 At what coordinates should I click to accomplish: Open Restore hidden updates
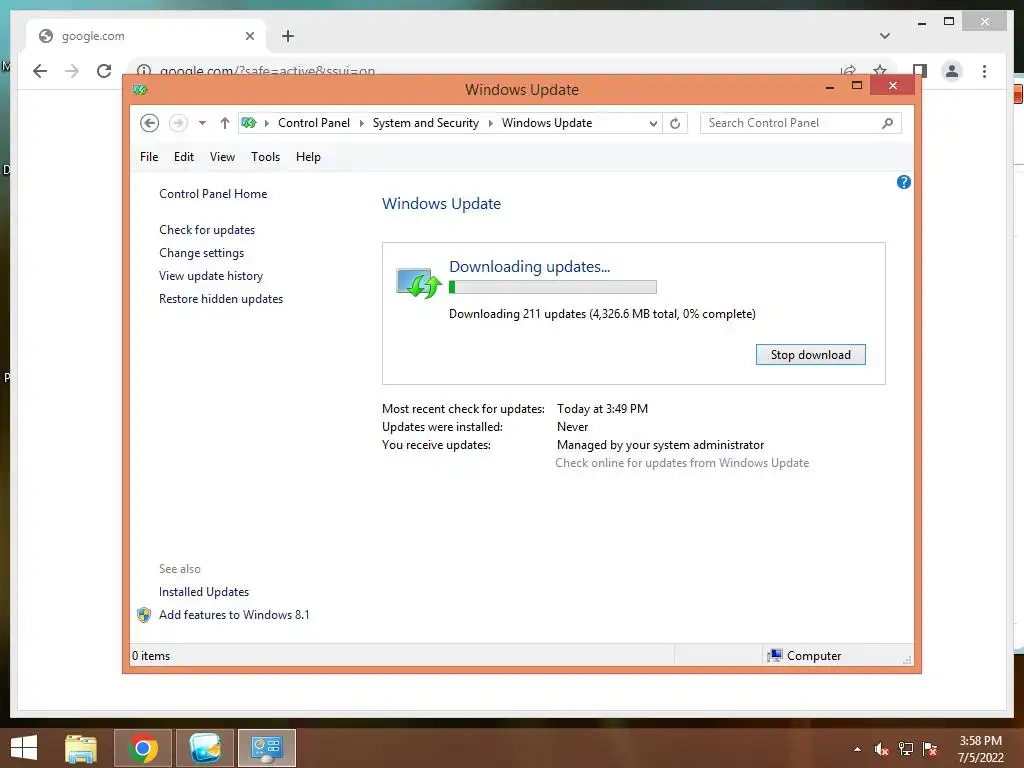coord(221,298)
